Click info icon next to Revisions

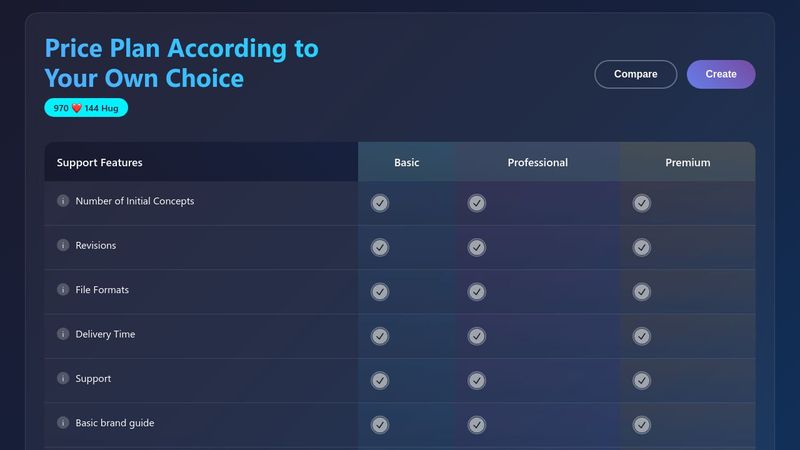pyautogui.click(x=63, y=245)
